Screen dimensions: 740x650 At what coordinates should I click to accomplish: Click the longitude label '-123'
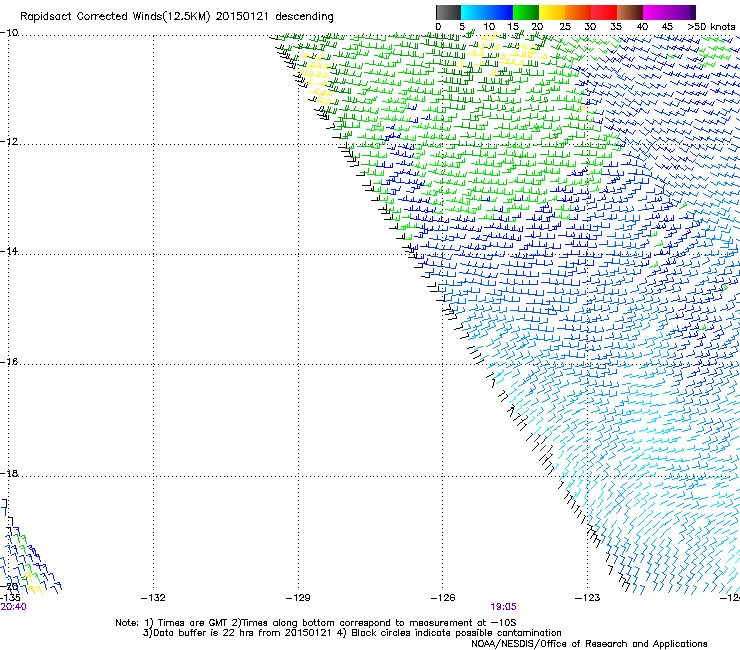[x=588, y=598]
